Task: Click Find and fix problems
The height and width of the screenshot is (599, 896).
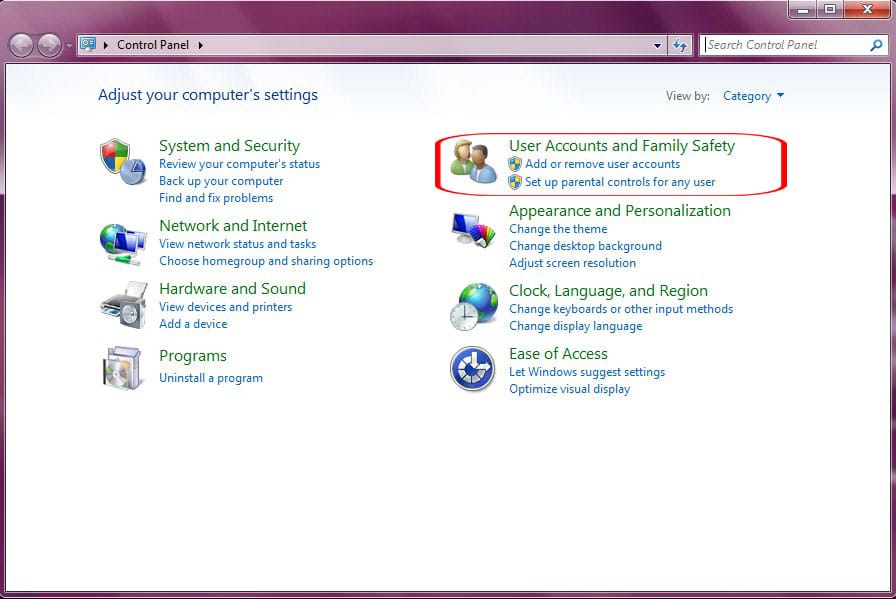Action: click(215, 198)
